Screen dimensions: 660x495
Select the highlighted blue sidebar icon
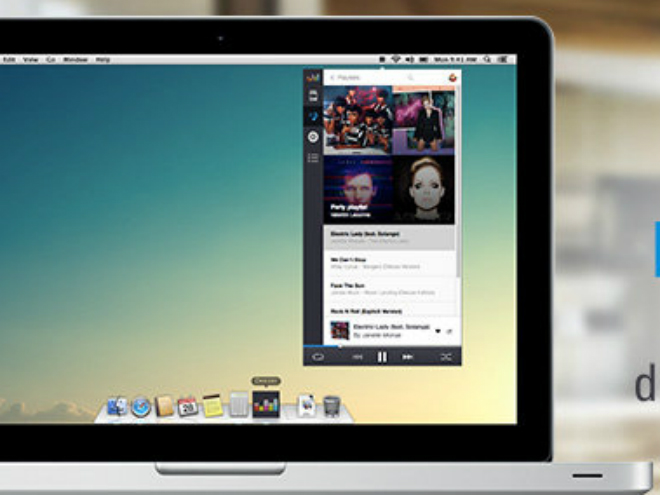coord(313,117)
